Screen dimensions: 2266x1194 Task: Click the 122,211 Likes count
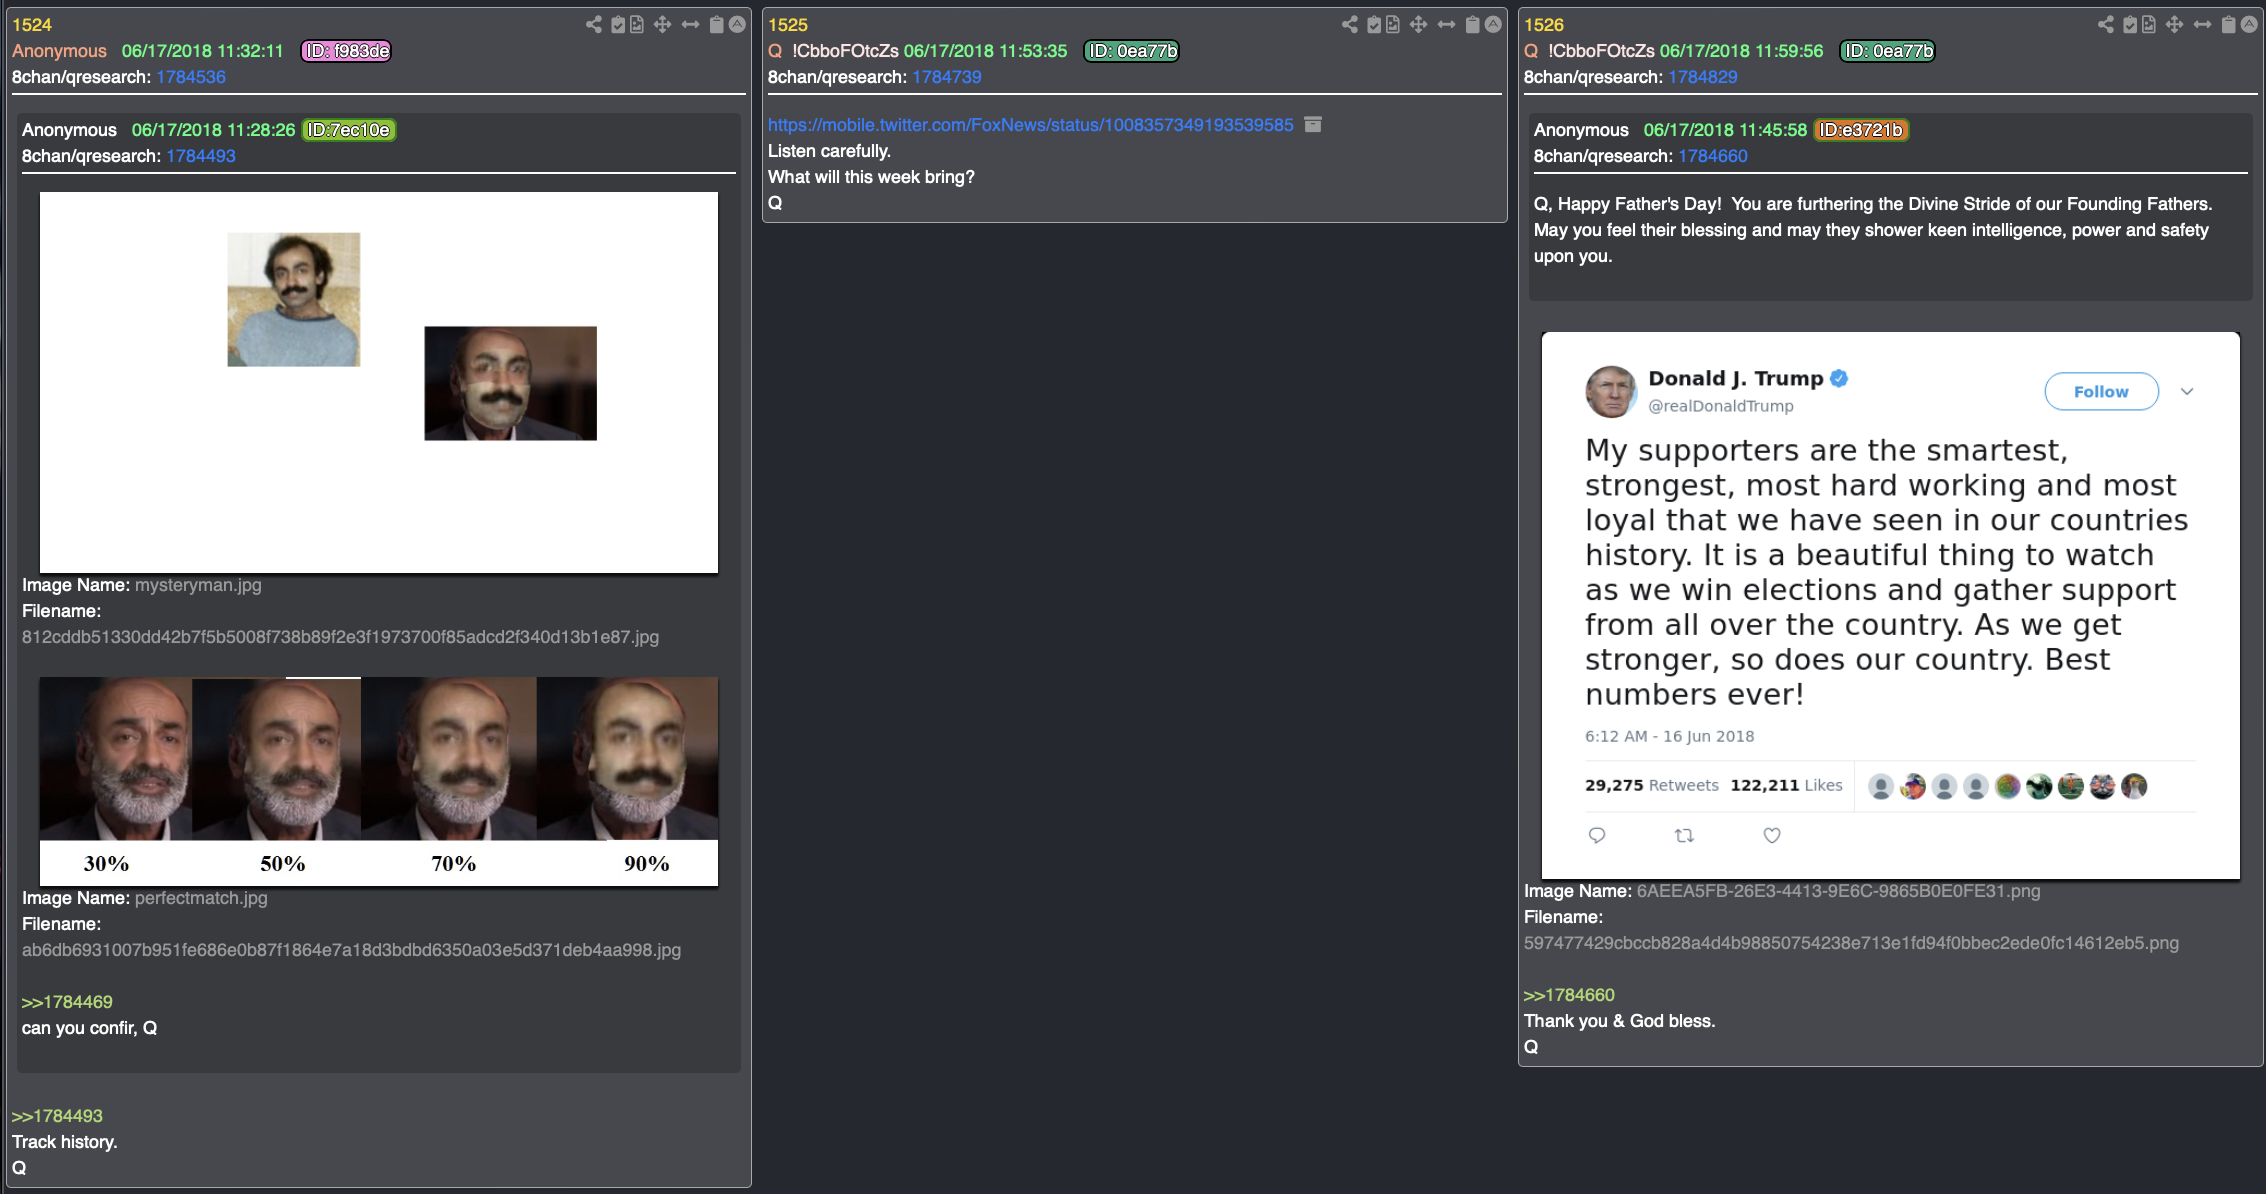(x=1786, y=785)
